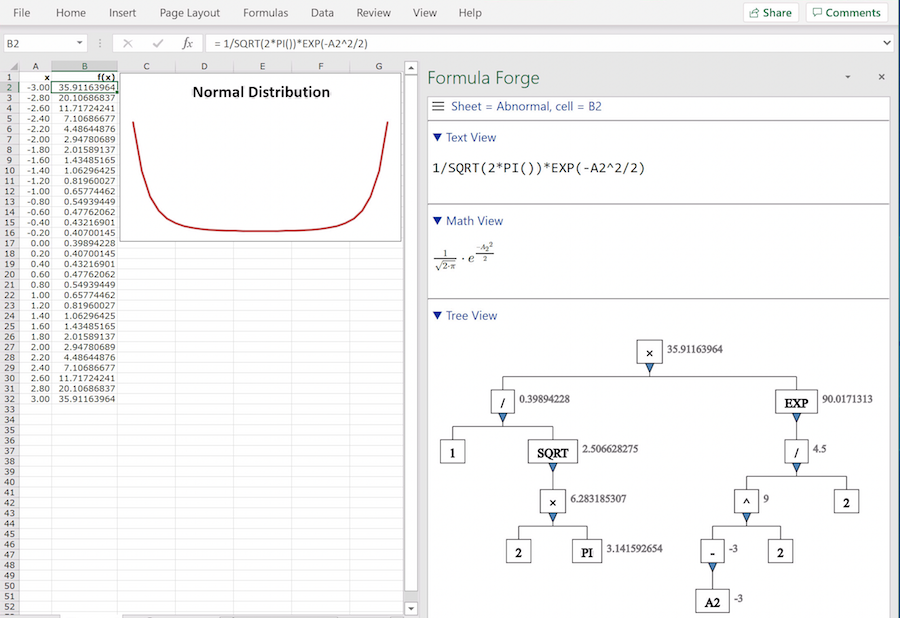Click the PI node in tree

pyautogui.click(x=587, y=552)
